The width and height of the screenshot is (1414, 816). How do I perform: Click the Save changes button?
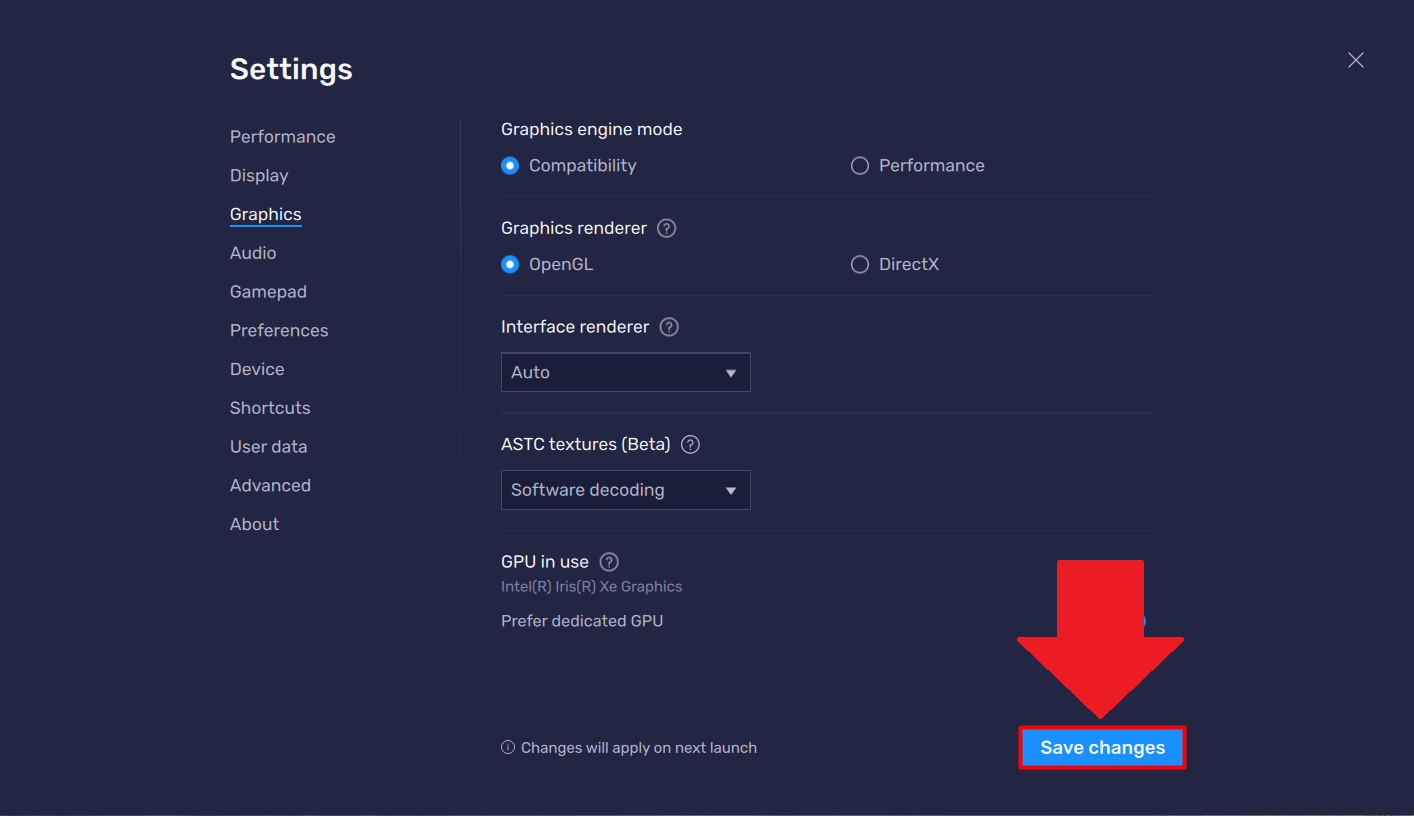1102,747
